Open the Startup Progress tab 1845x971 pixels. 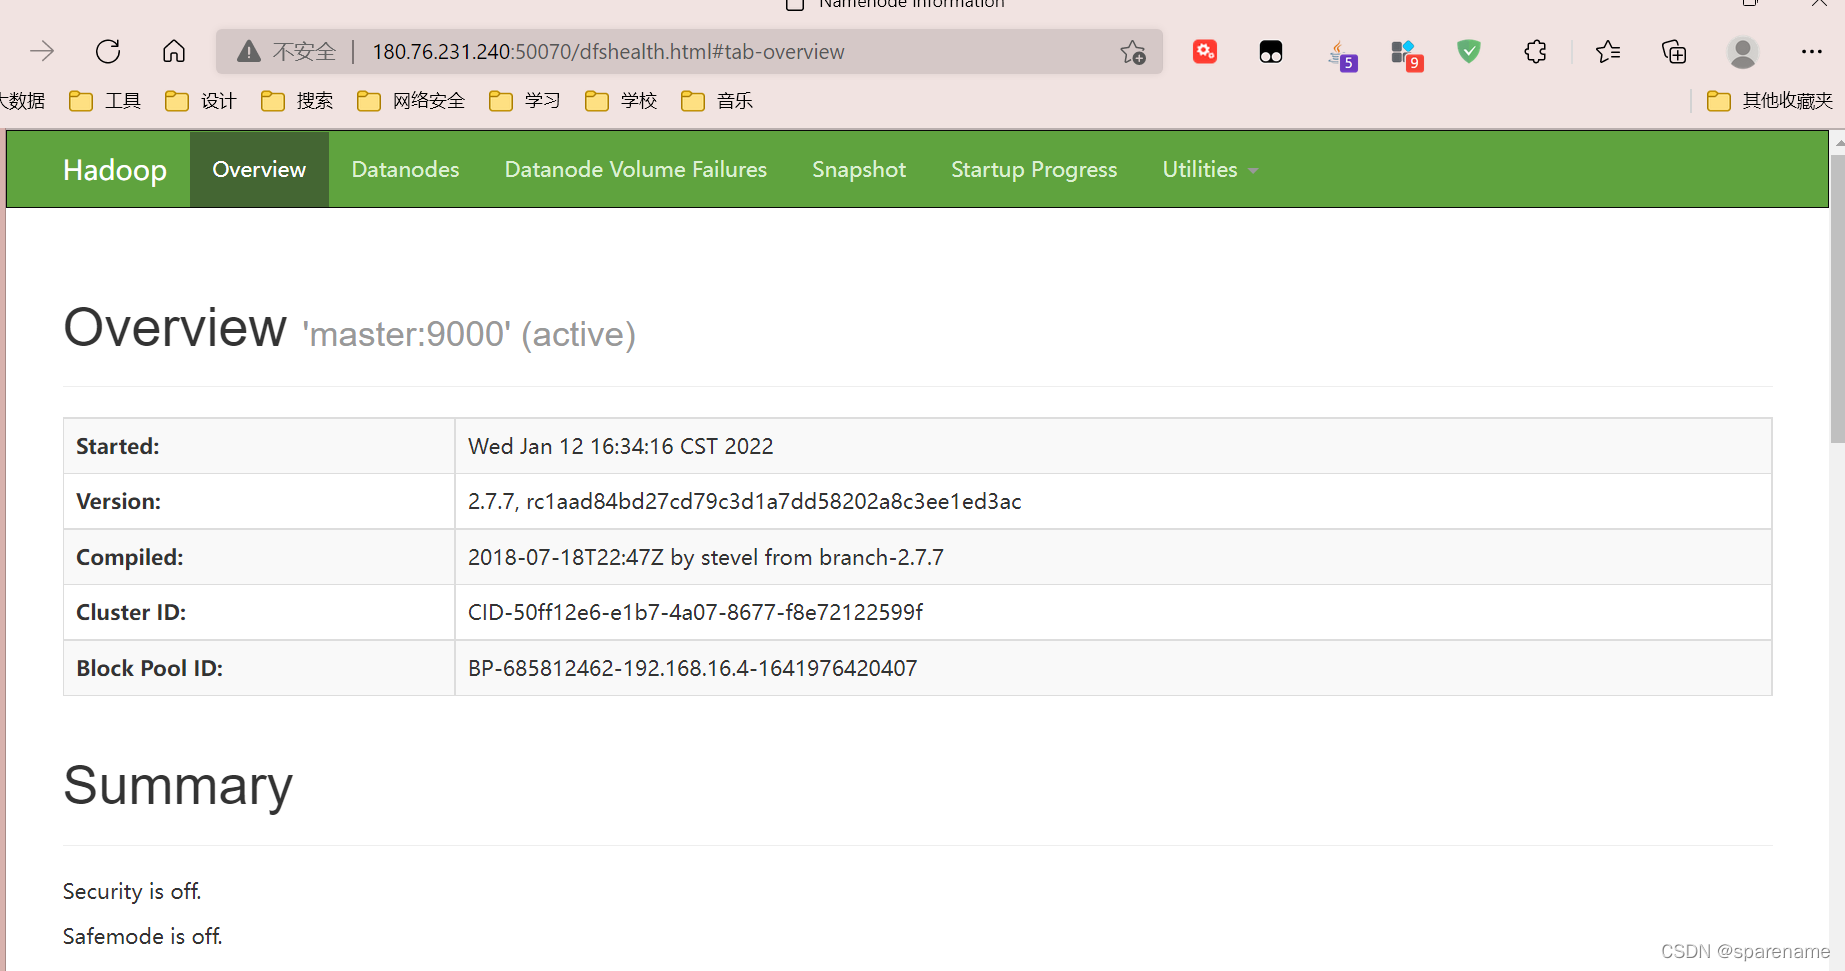[x=1034, y=170]
